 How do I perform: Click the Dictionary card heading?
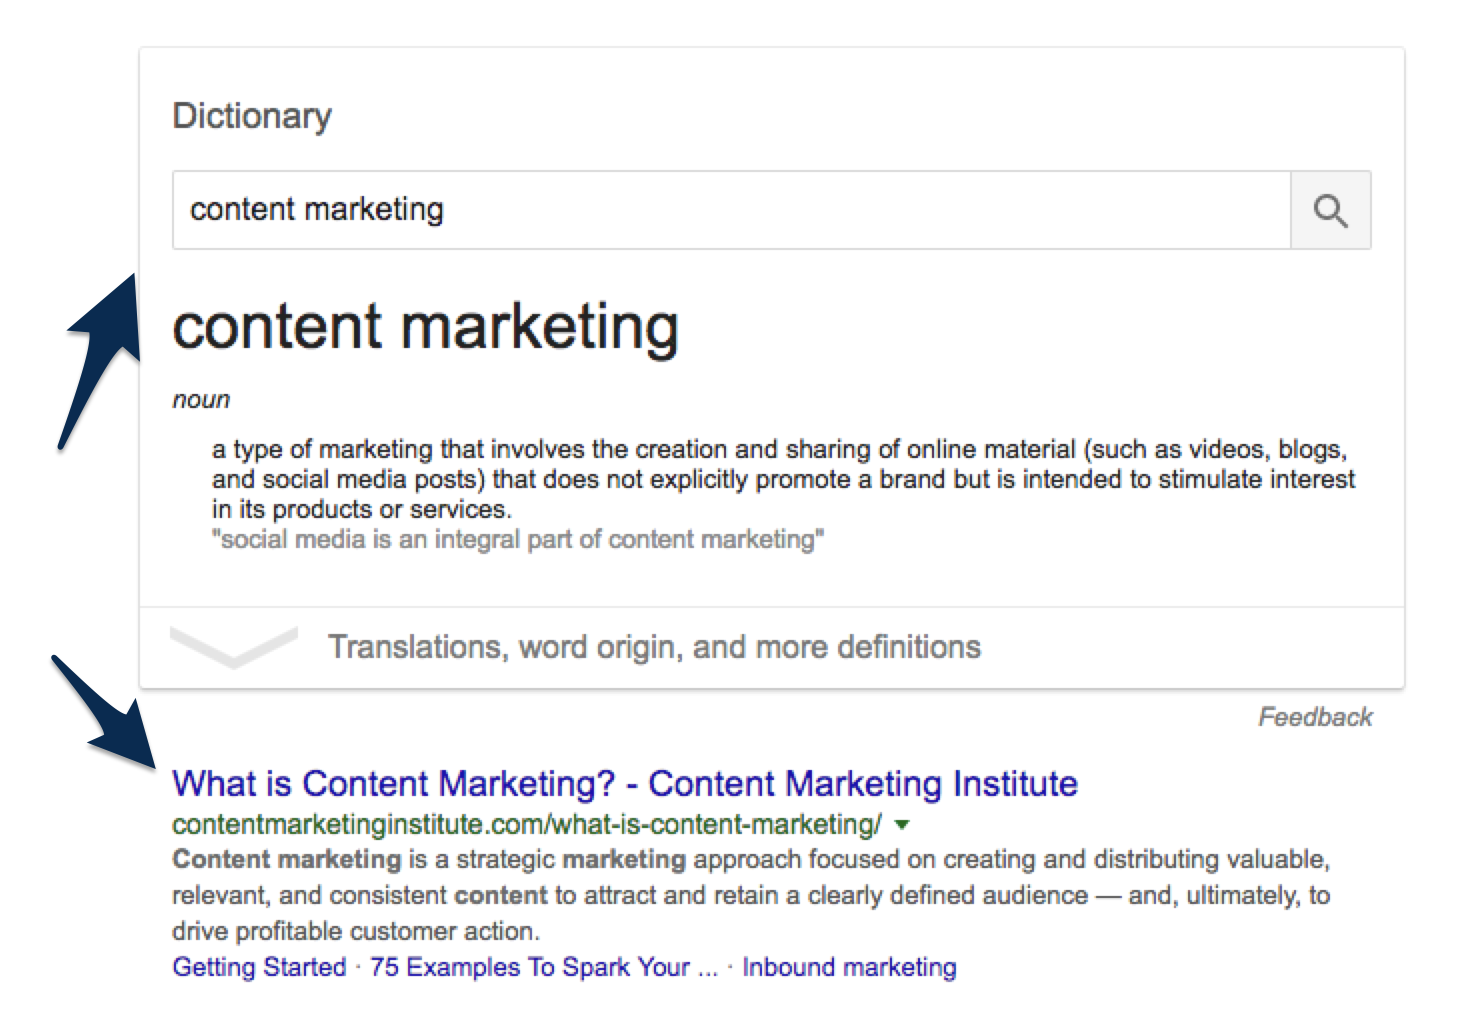(x=252, y=116)
